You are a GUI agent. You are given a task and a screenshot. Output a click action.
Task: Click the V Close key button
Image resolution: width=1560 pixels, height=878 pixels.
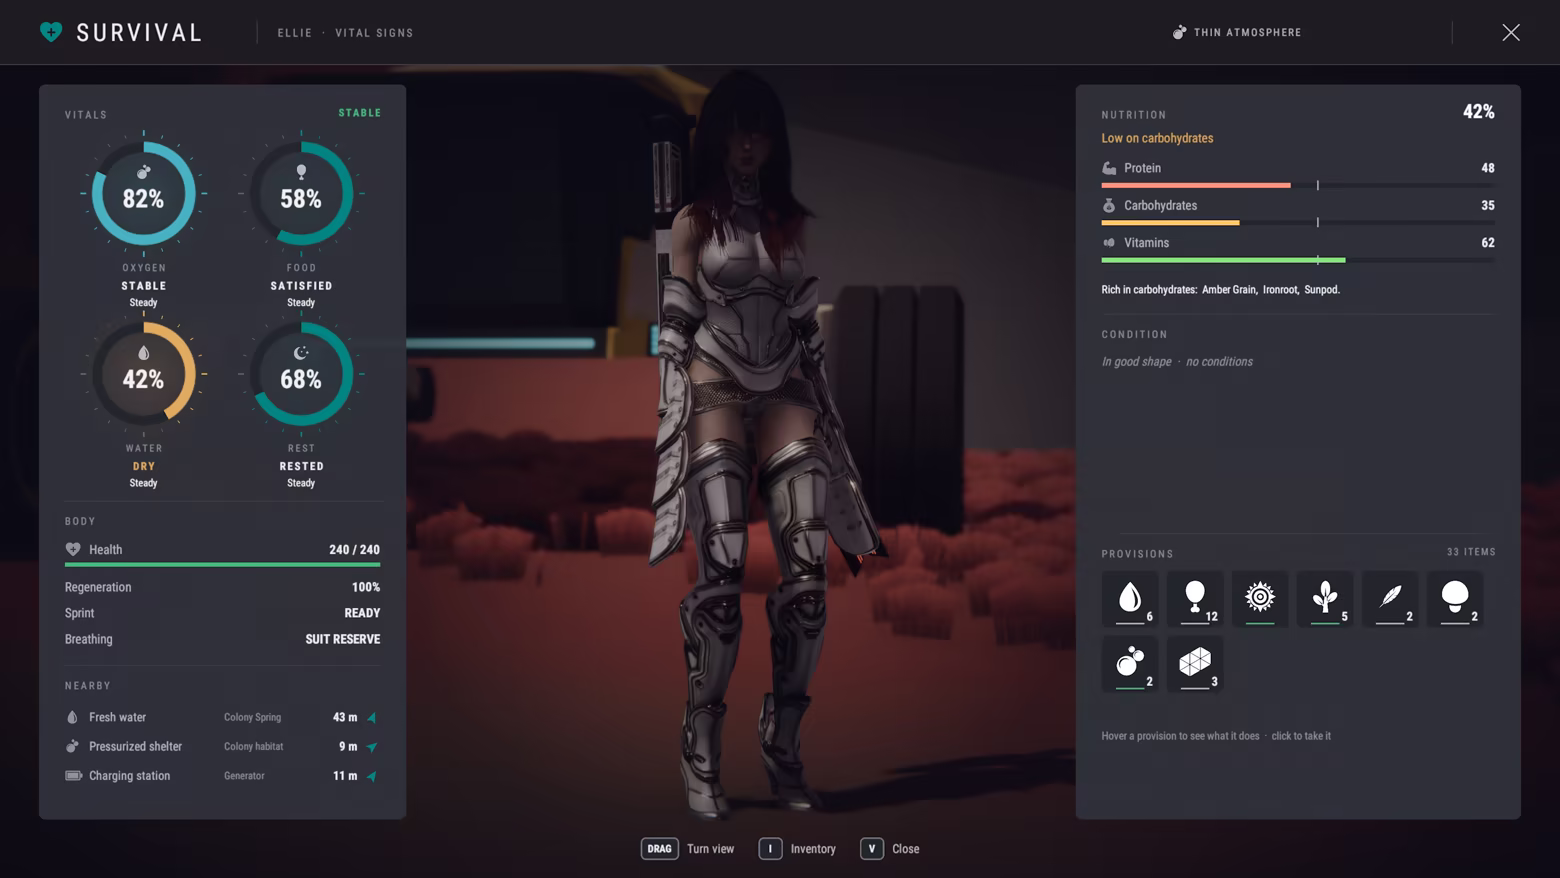click(872, 848)
